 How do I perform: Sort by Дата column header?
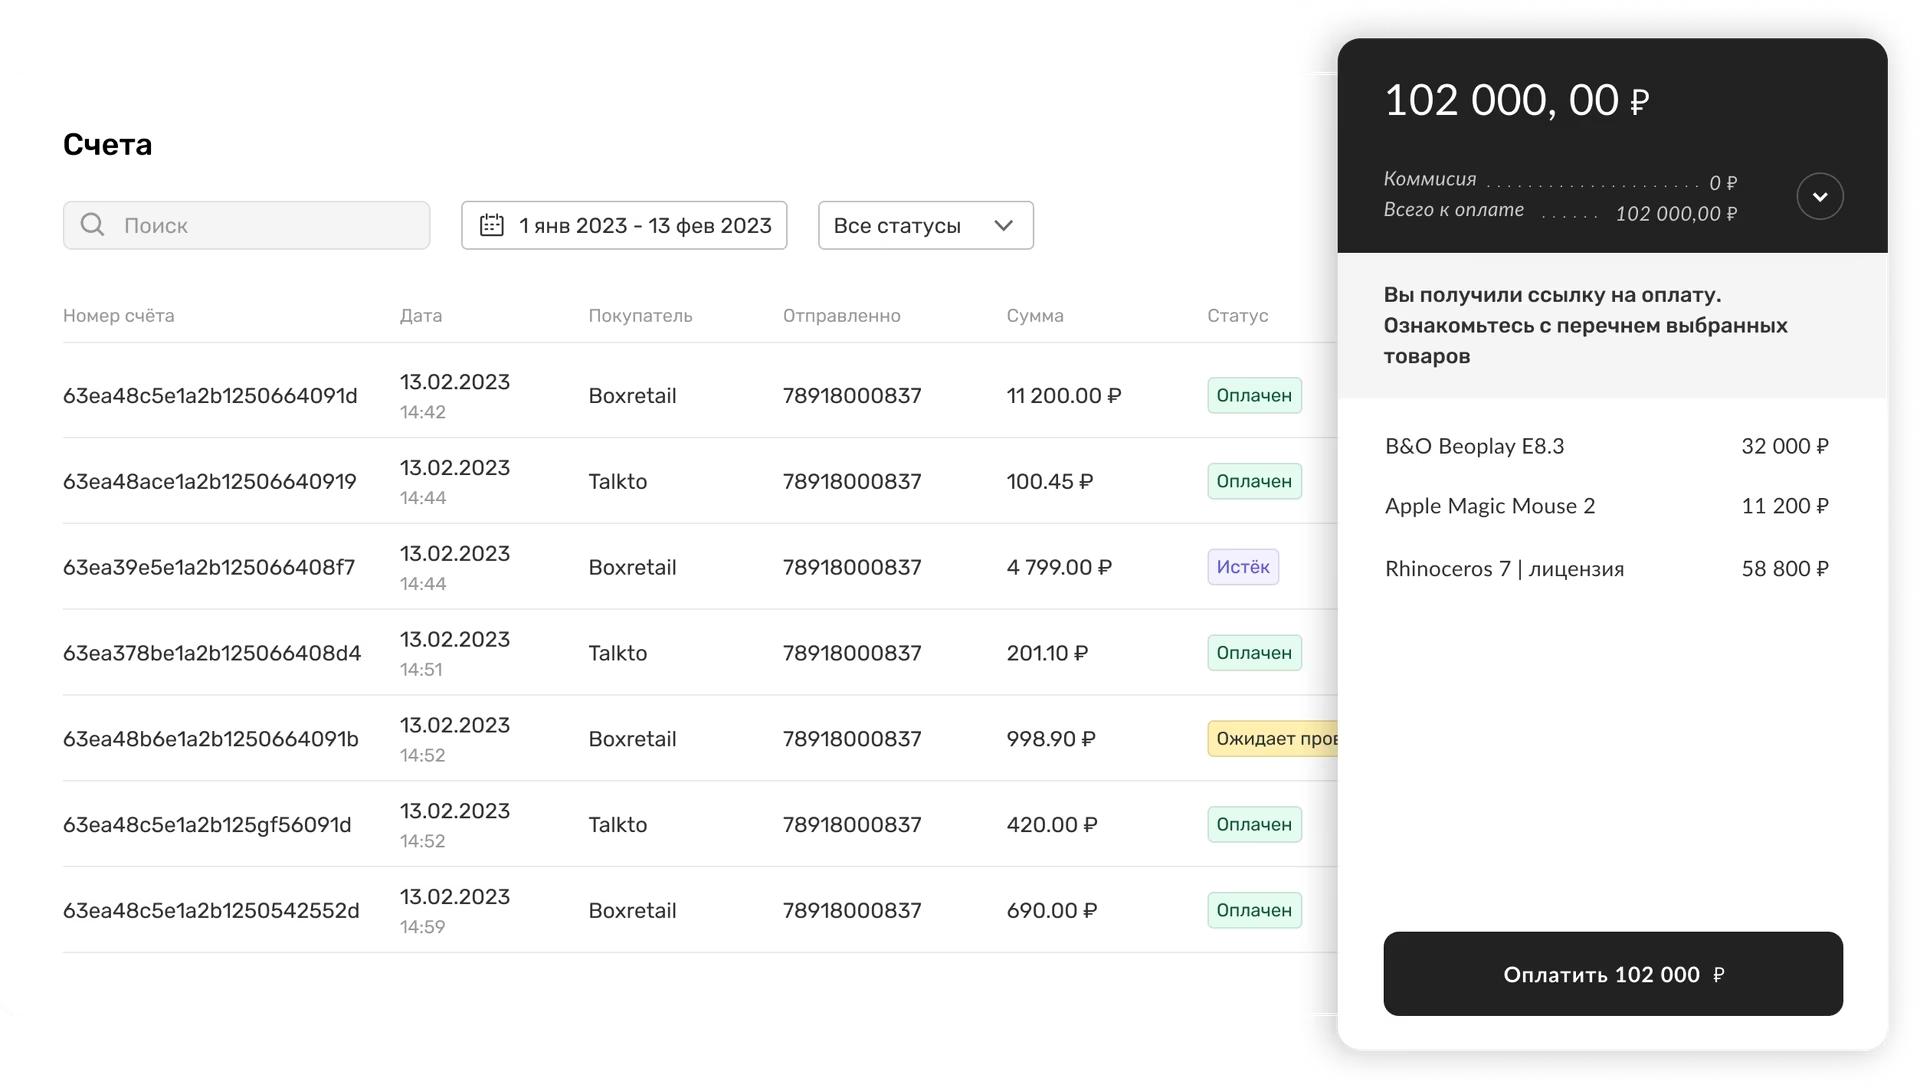point(420,316)
